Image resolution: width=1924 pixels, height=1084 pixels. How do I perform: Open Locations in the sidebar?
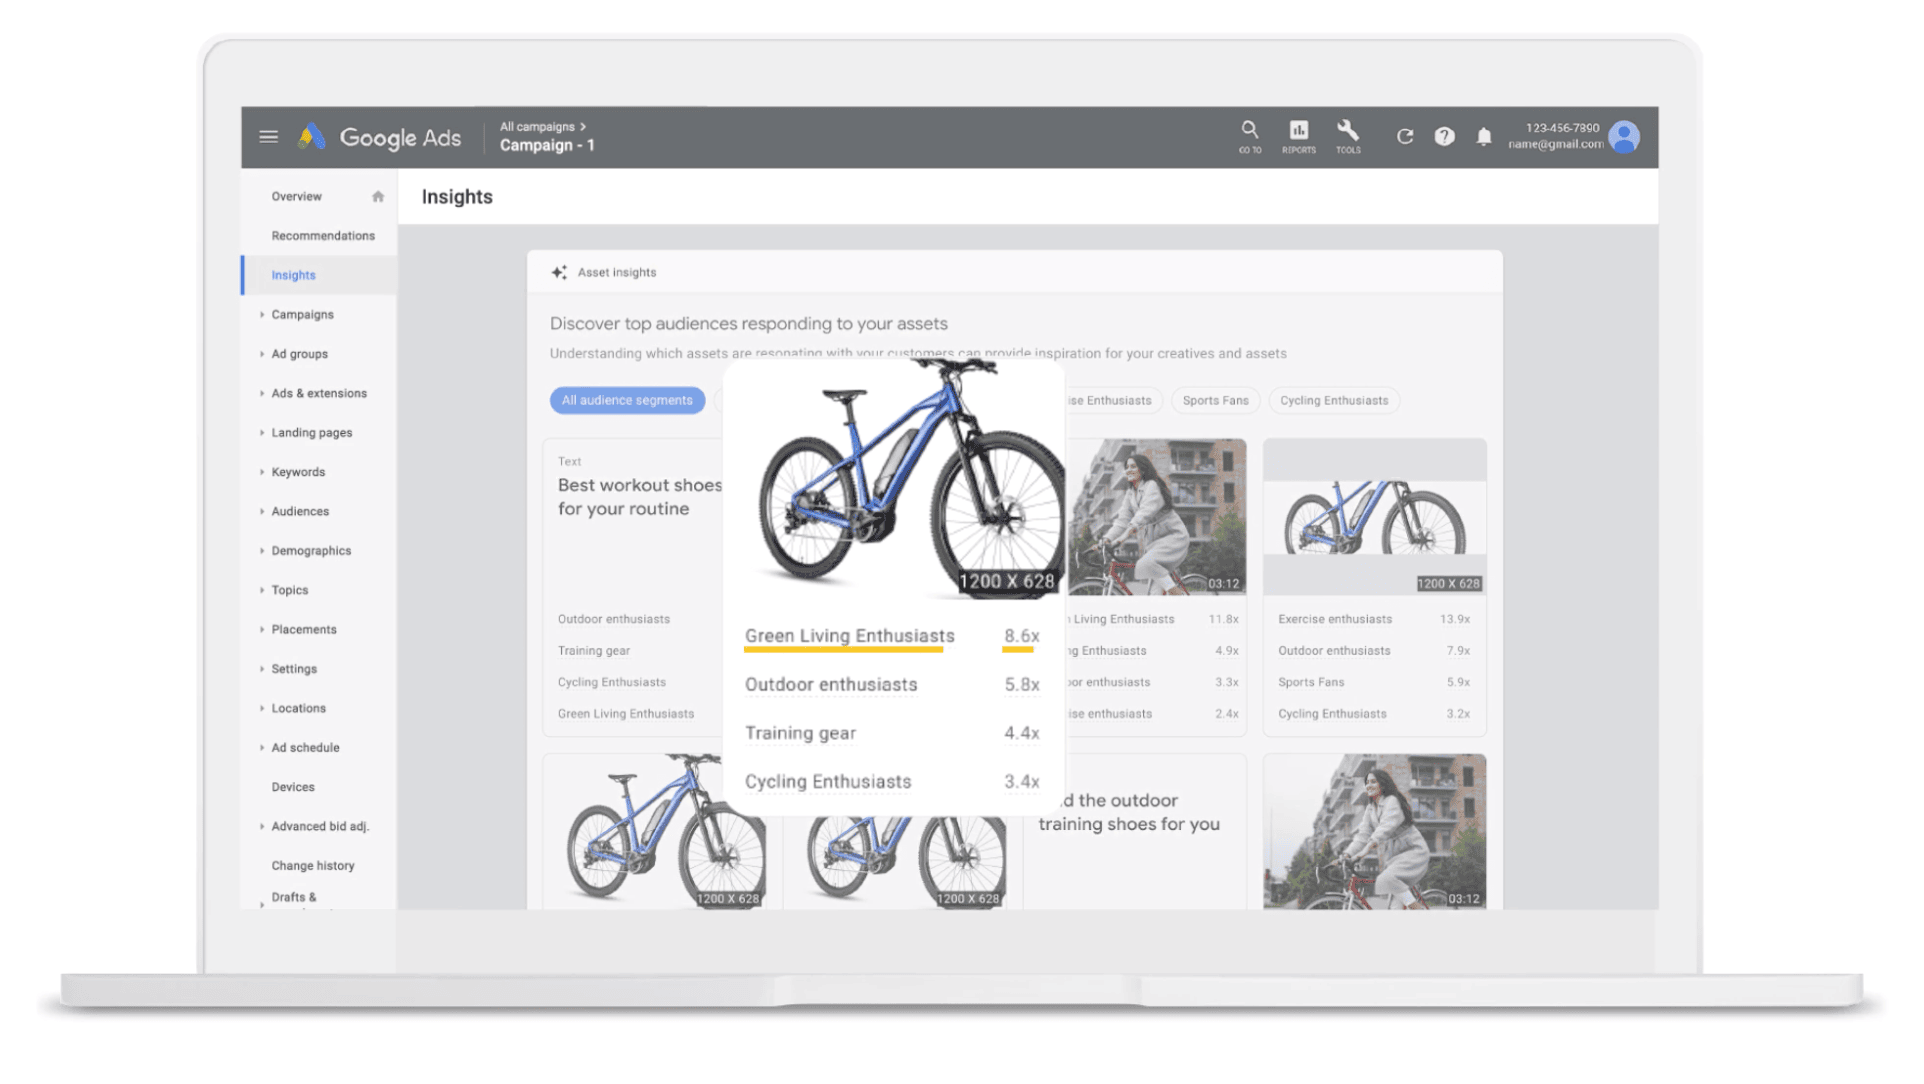point(299,708)
